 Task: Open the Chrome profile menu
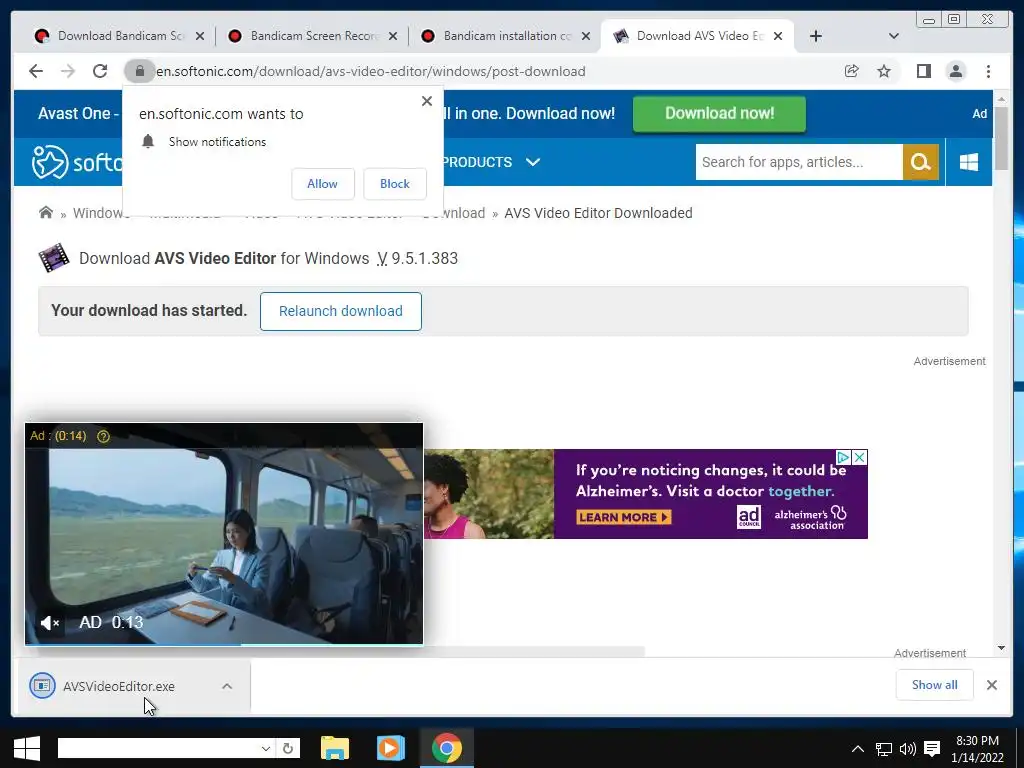(x=956, y=71)
